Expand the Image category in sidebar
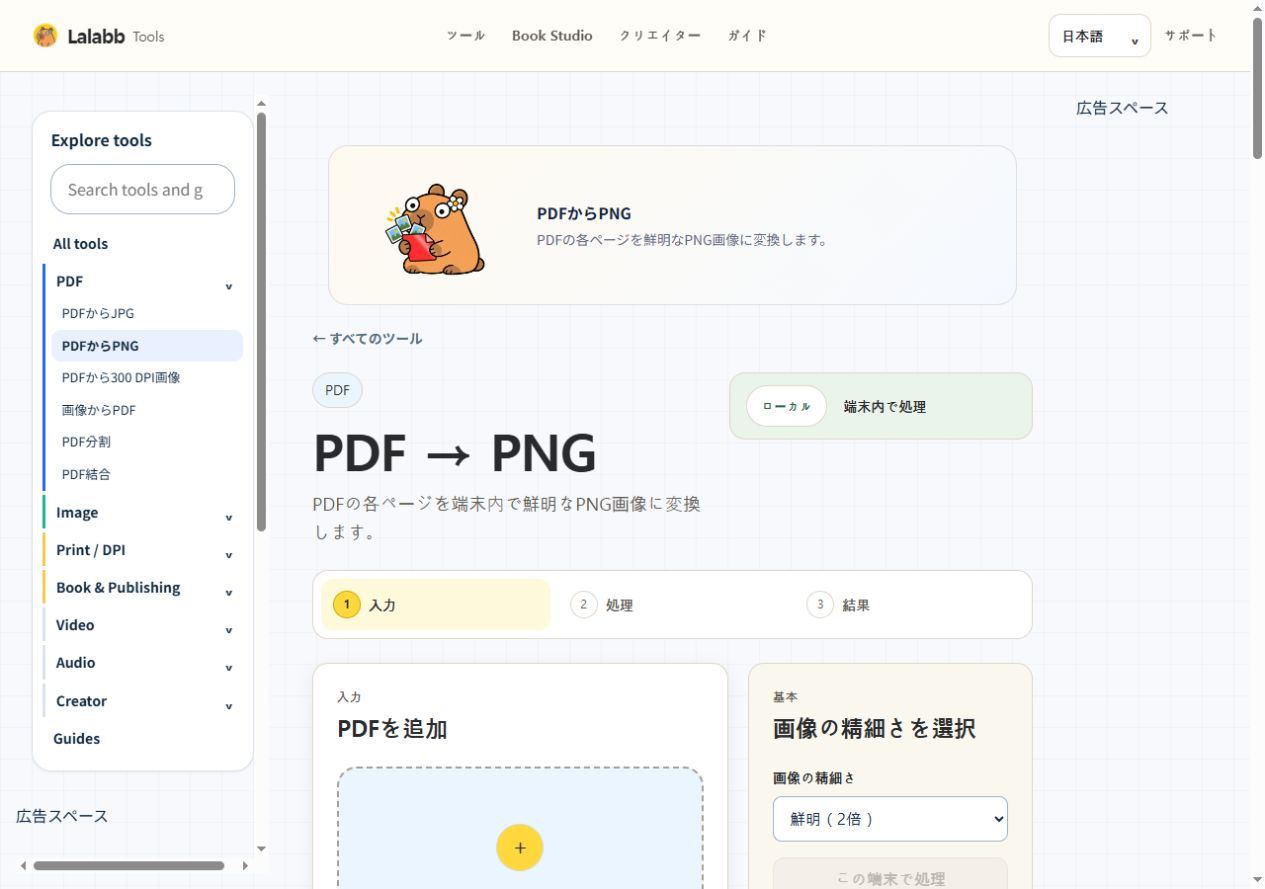The image size is (1265, 889). pos(144,513)
